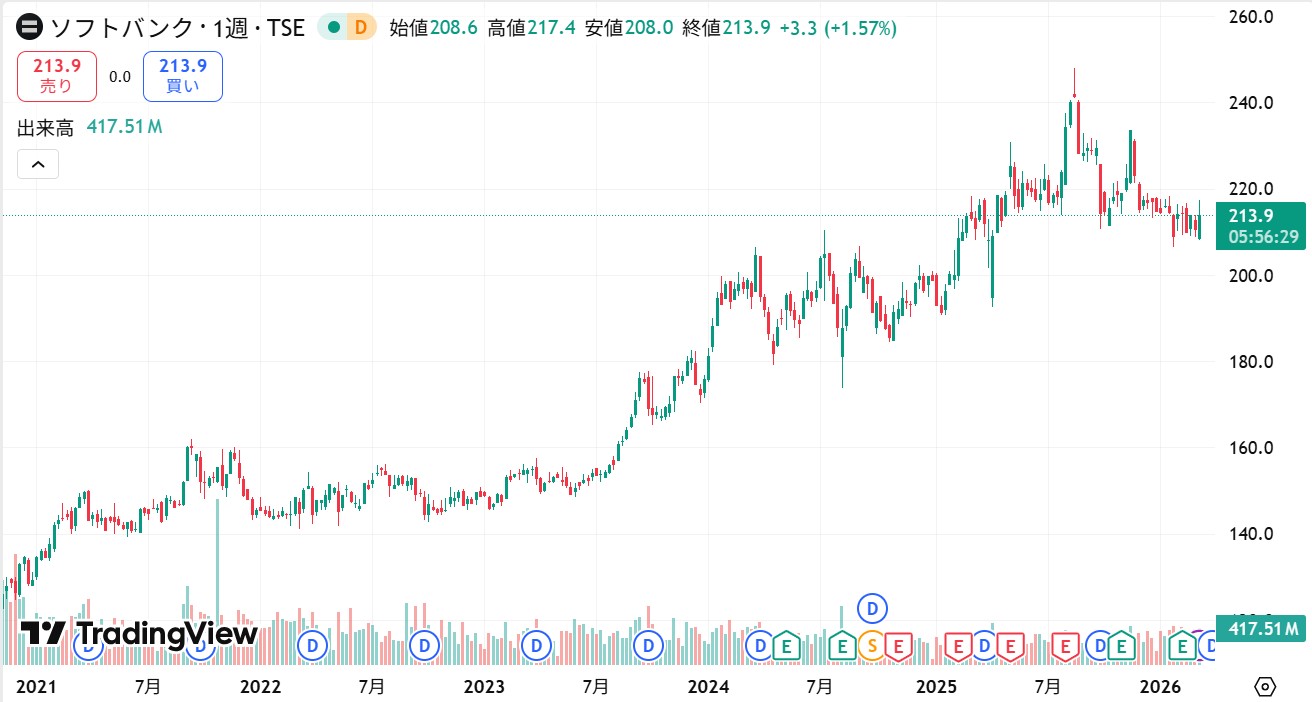
Task: Click the D dividend marker near 2023
Action: point(538,647)
